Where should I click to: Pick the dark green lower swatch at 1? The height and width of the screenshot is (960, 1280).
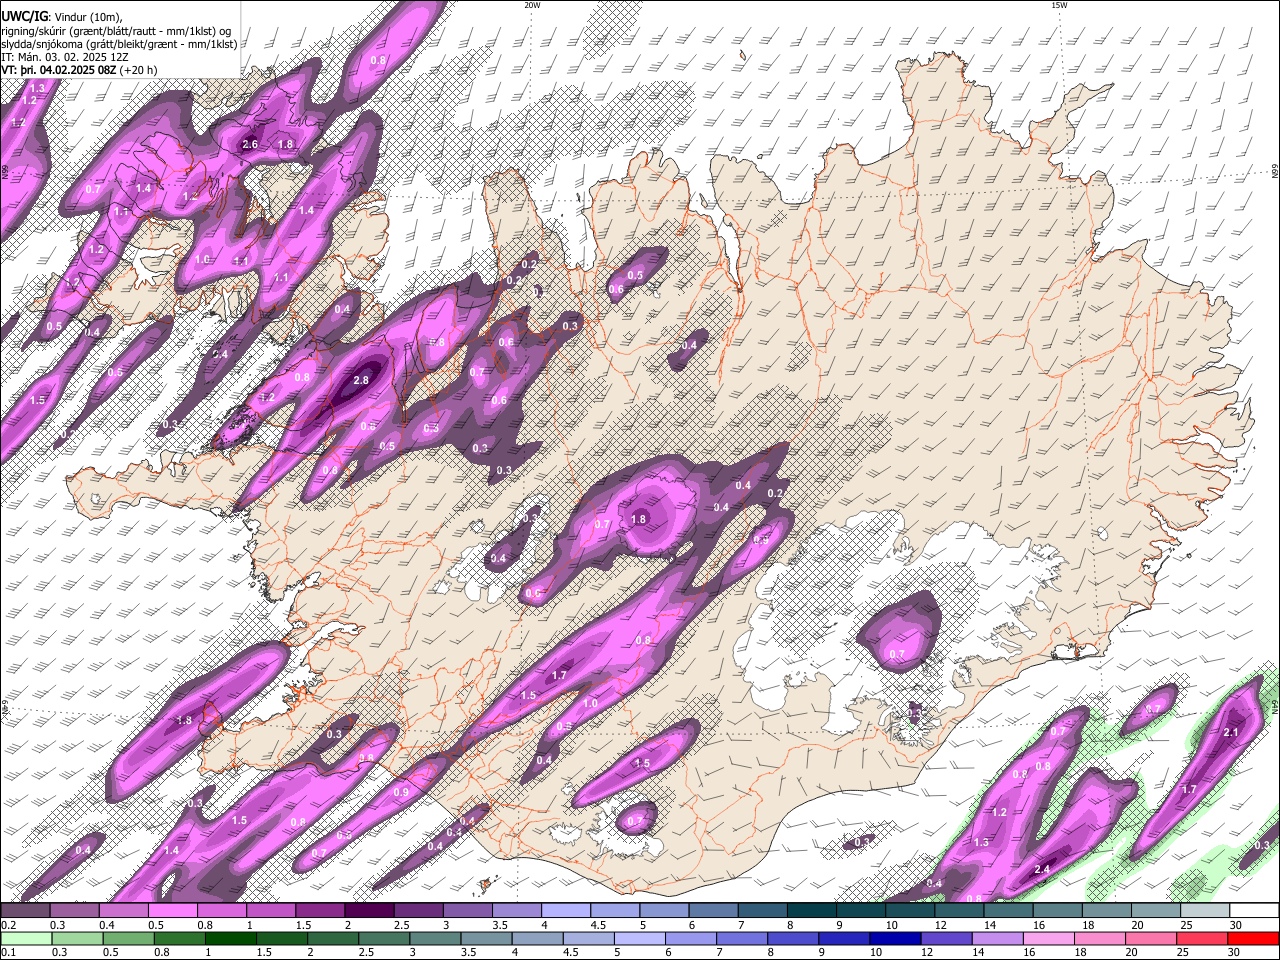coord(230,938)
